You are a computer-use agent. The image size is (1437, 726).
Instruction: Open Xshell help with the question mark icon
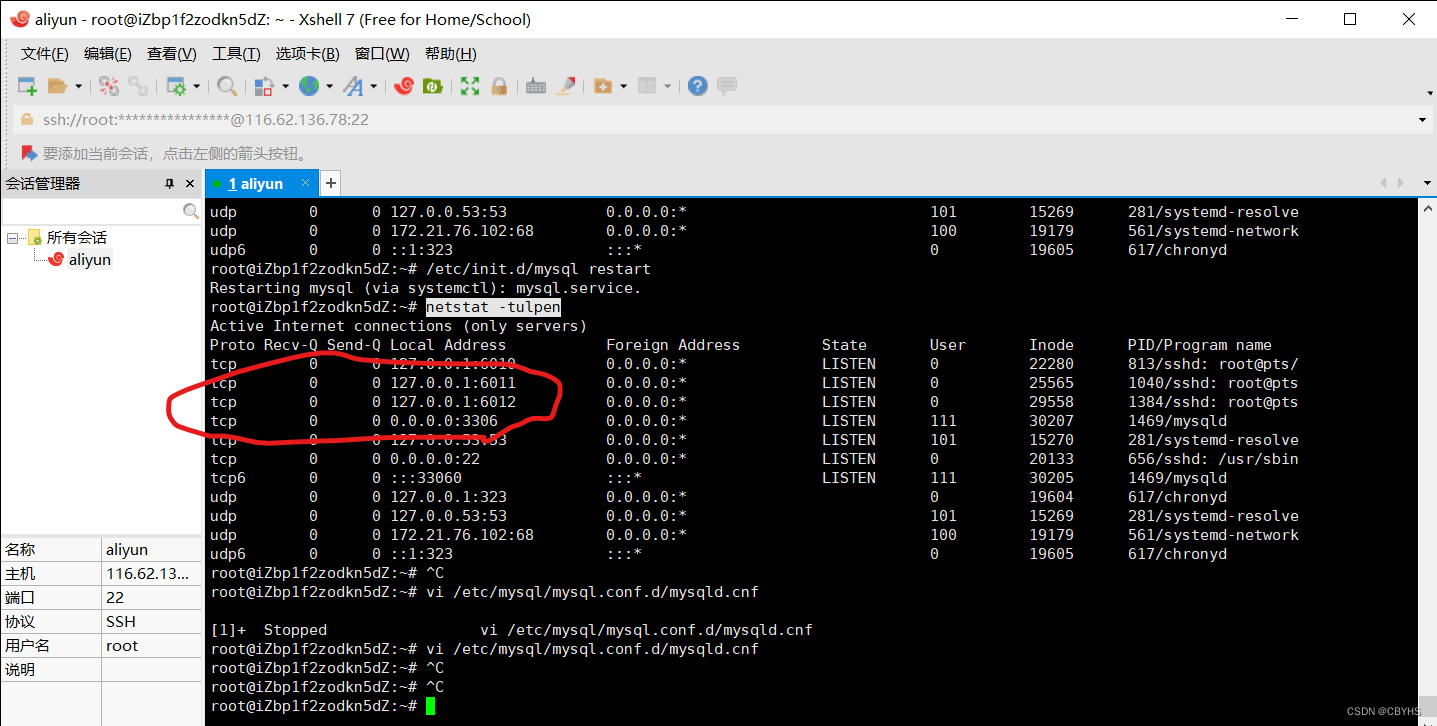pos(697,86)
